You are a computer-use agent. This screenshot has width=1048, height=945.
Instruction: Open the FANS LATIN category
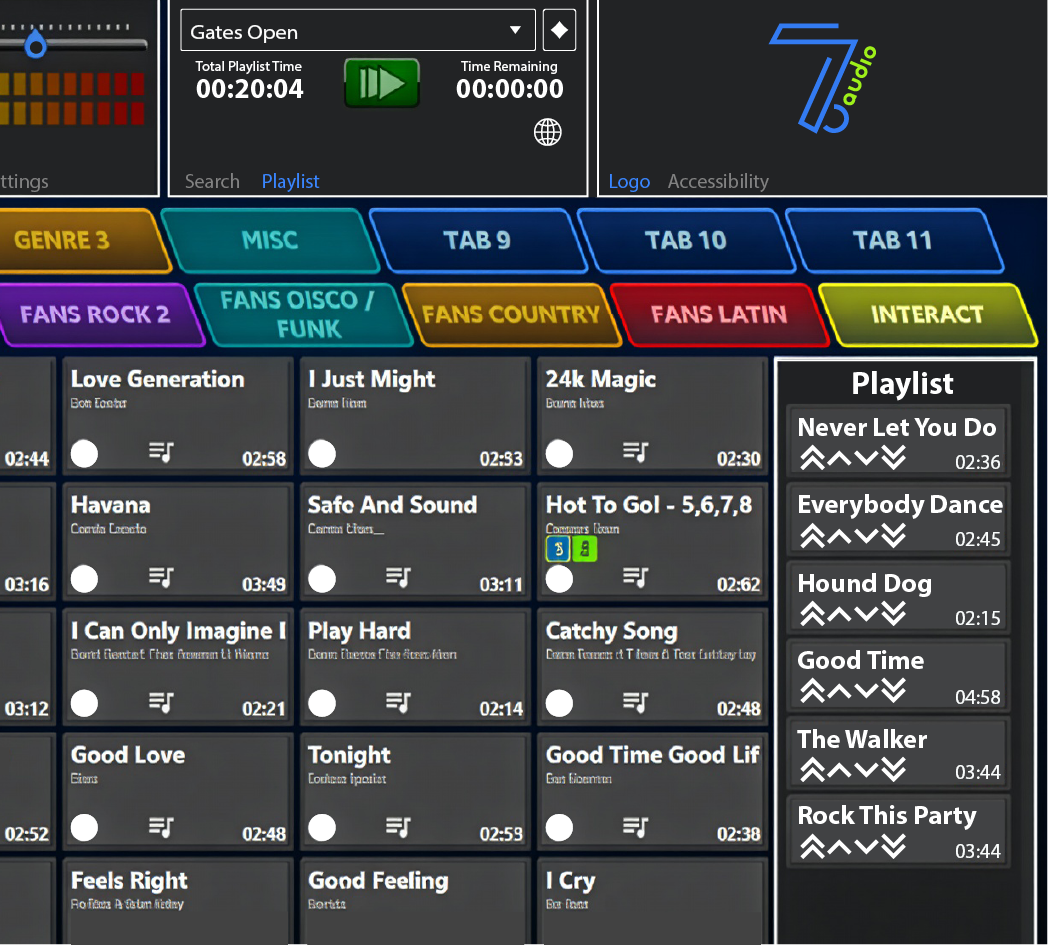click(x=719, y=314)
